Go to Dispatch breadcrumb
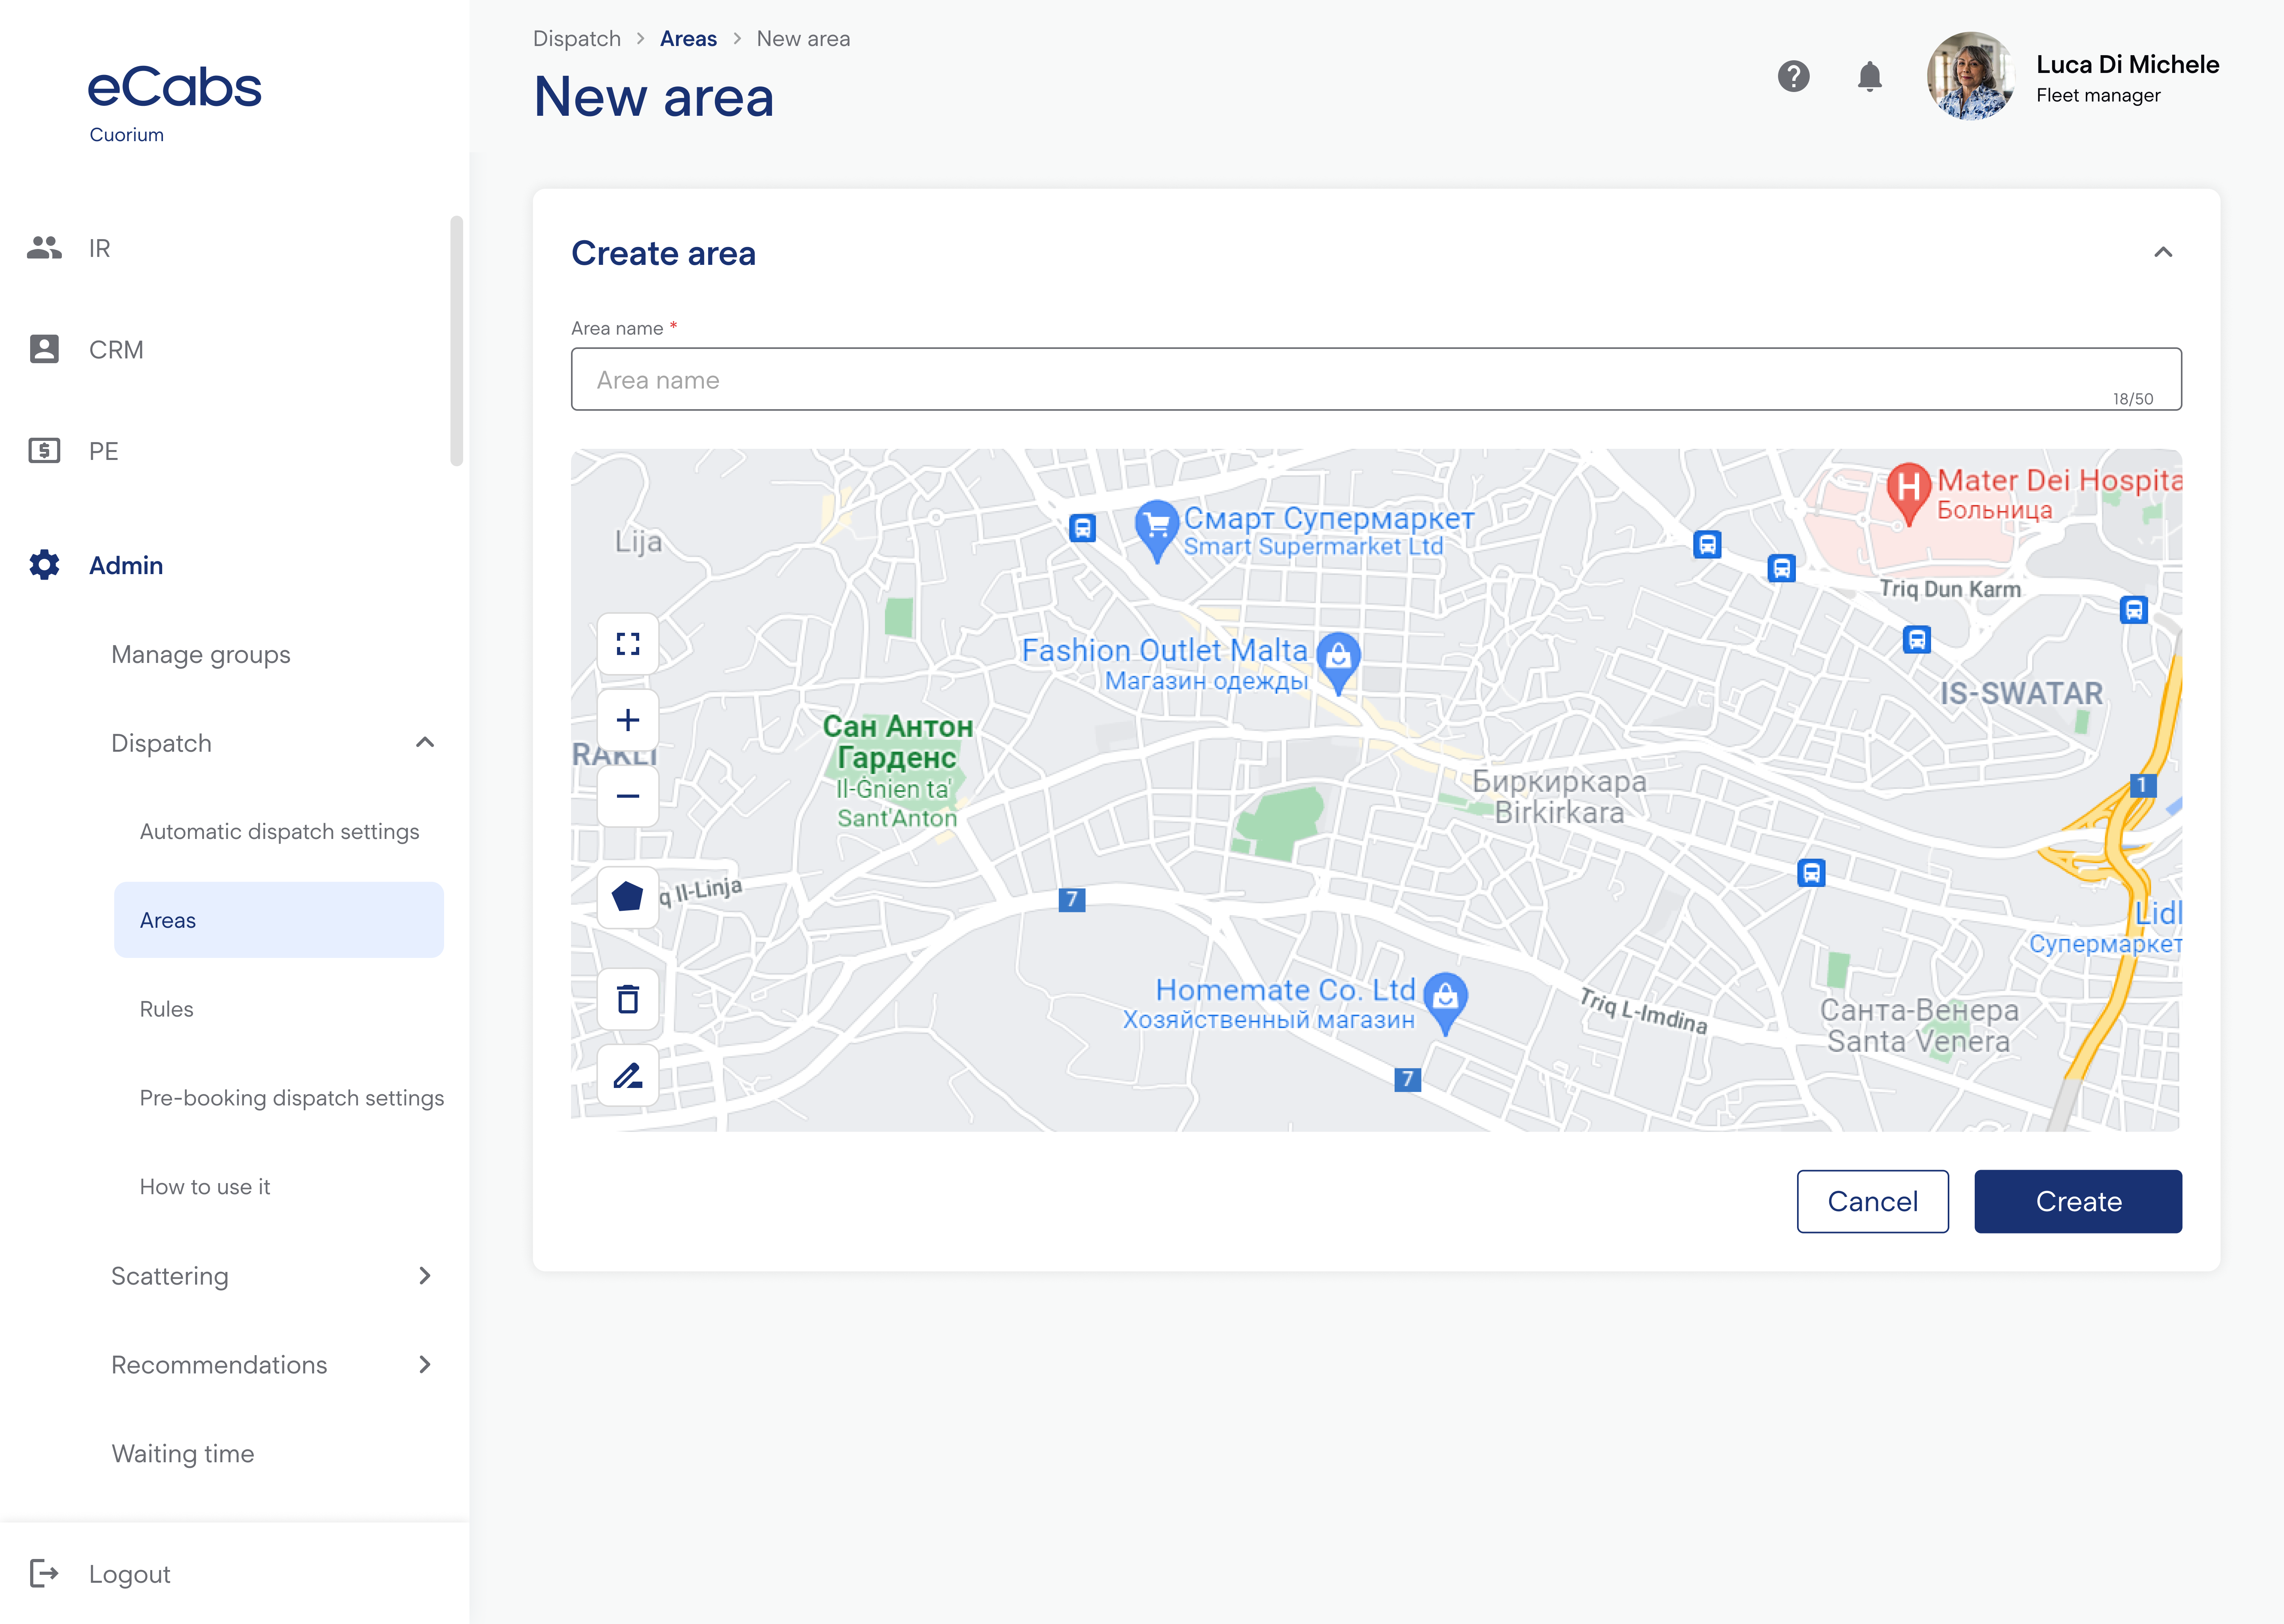Viewport: 2284px width, 1624px height. click(577, 38)
